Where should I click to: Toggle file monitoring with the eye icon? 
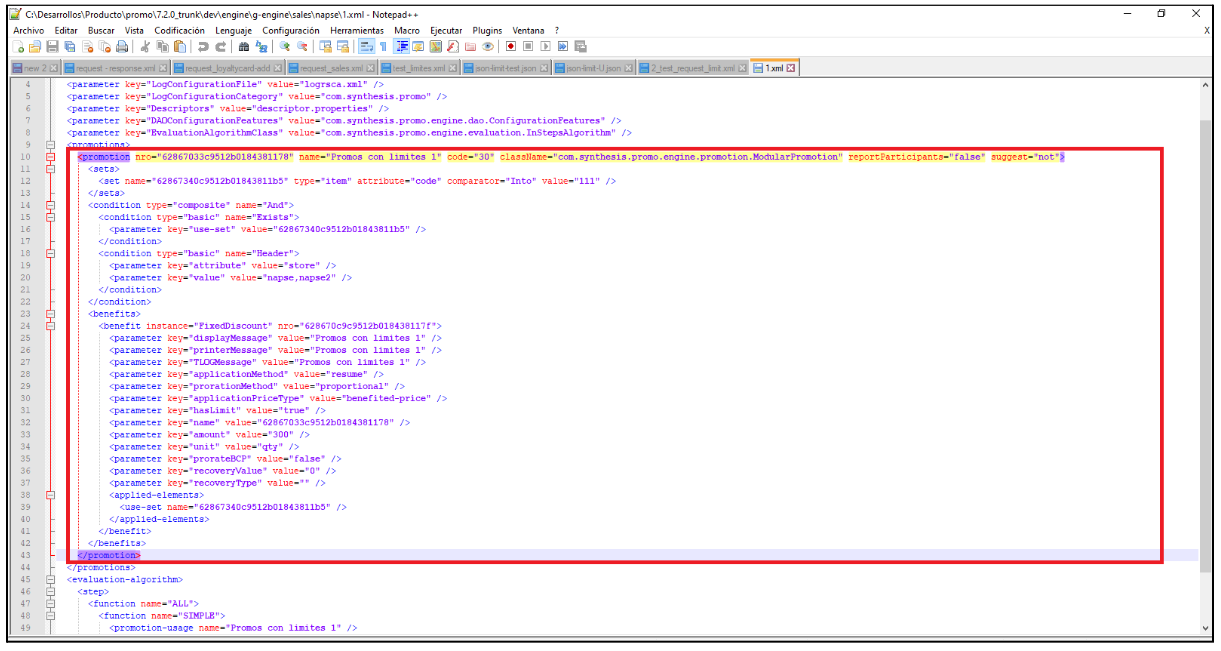(x=487, y=47)
